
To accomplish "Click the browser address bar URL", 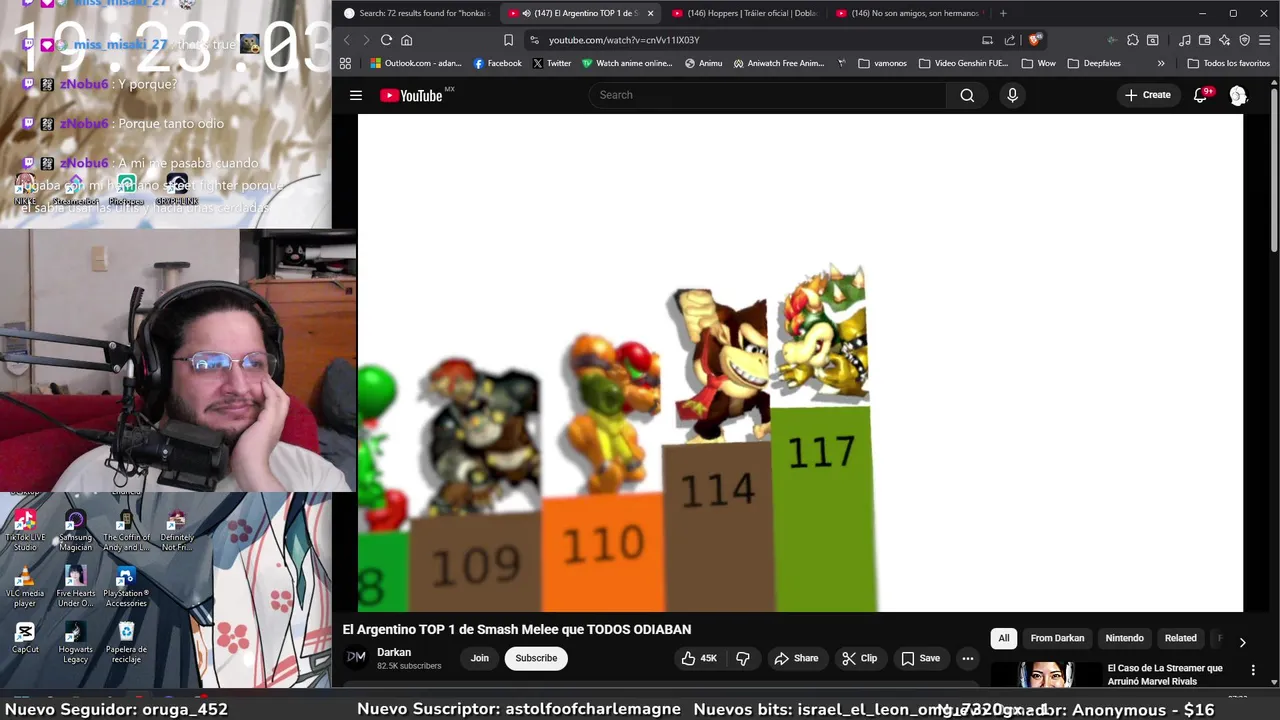I will coord(624,40).
